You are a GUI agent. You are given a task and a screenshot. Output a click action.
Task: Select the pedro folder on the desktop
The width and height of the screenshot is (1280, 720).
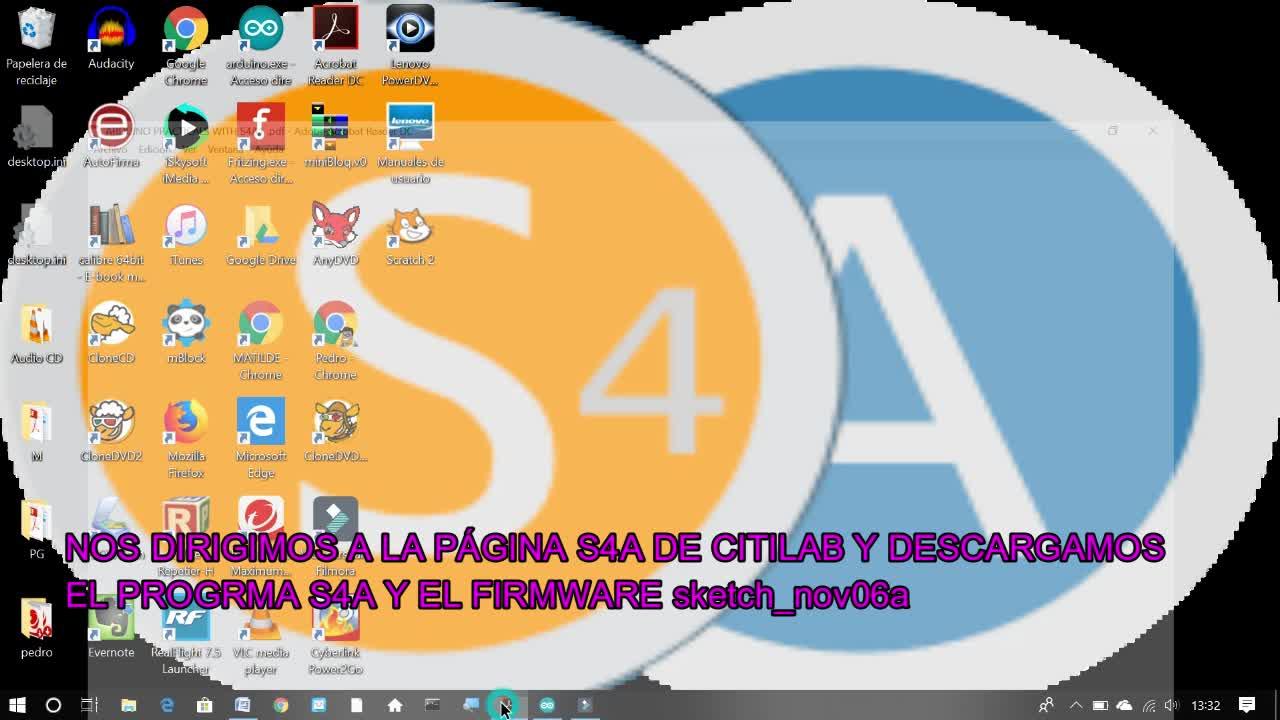coord(36,627)
